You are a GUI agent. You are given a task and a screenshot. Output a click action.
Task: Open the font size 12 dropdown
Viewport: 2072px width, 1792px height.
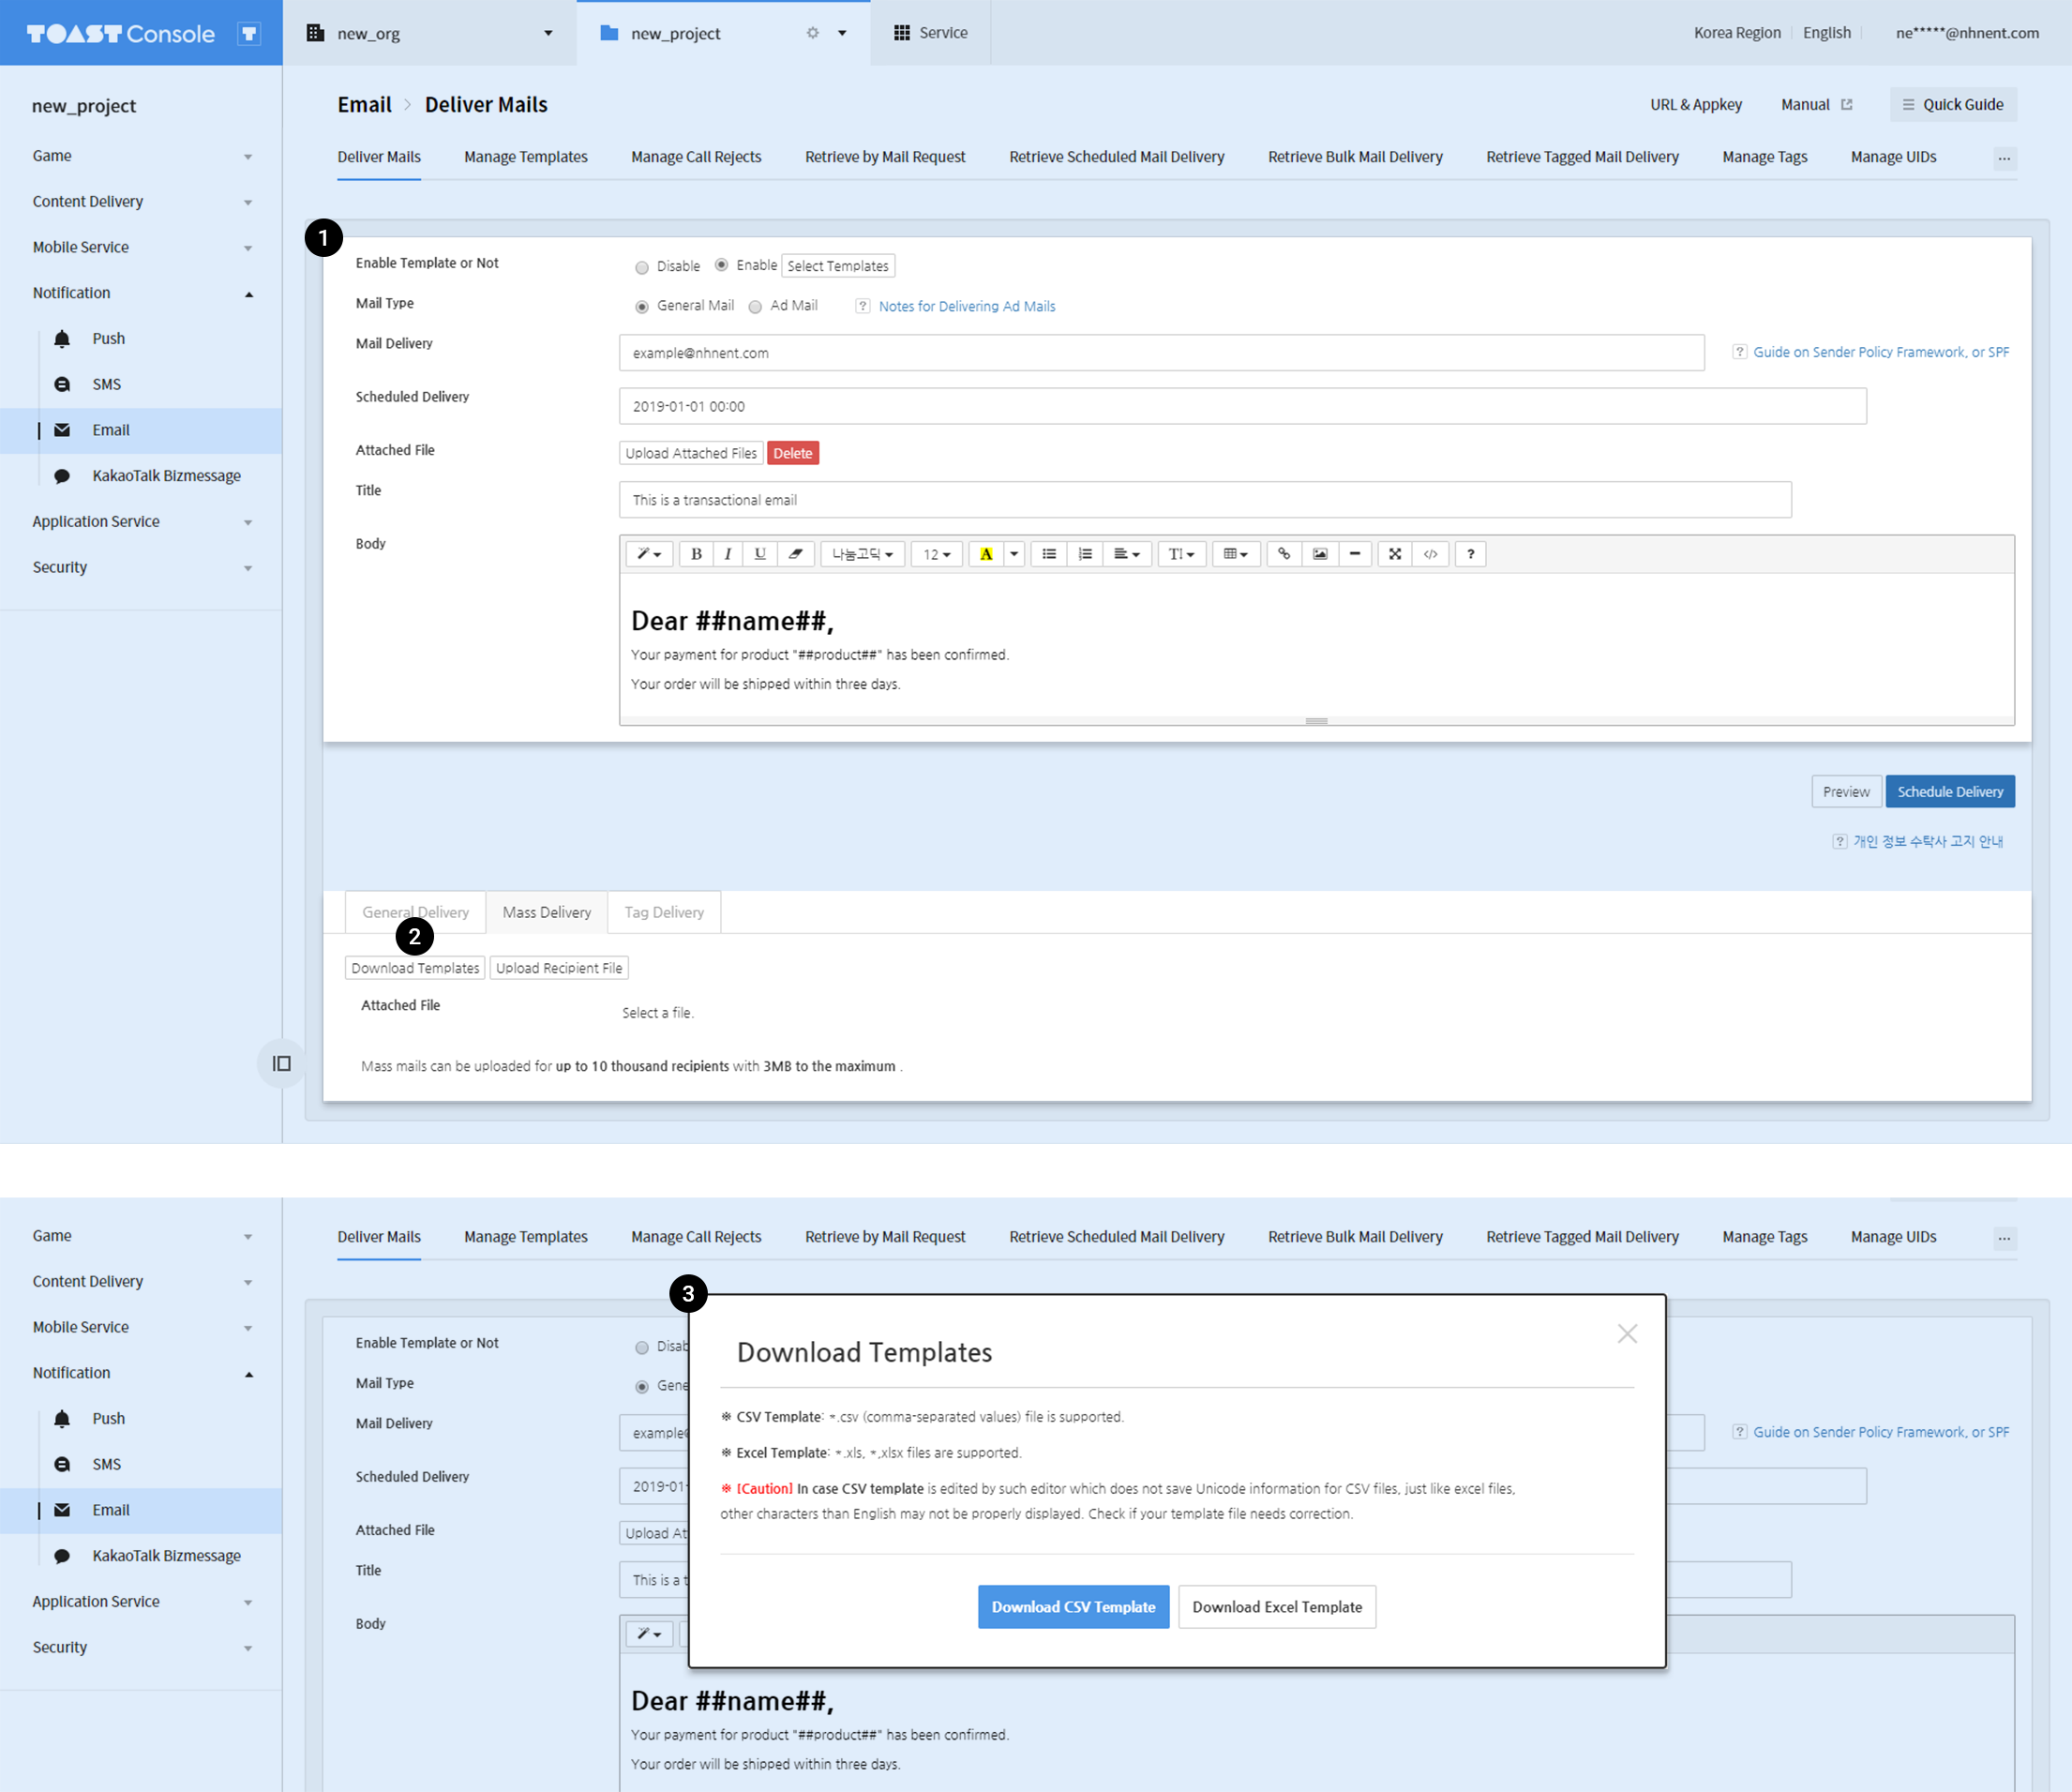tap(936, 554)
